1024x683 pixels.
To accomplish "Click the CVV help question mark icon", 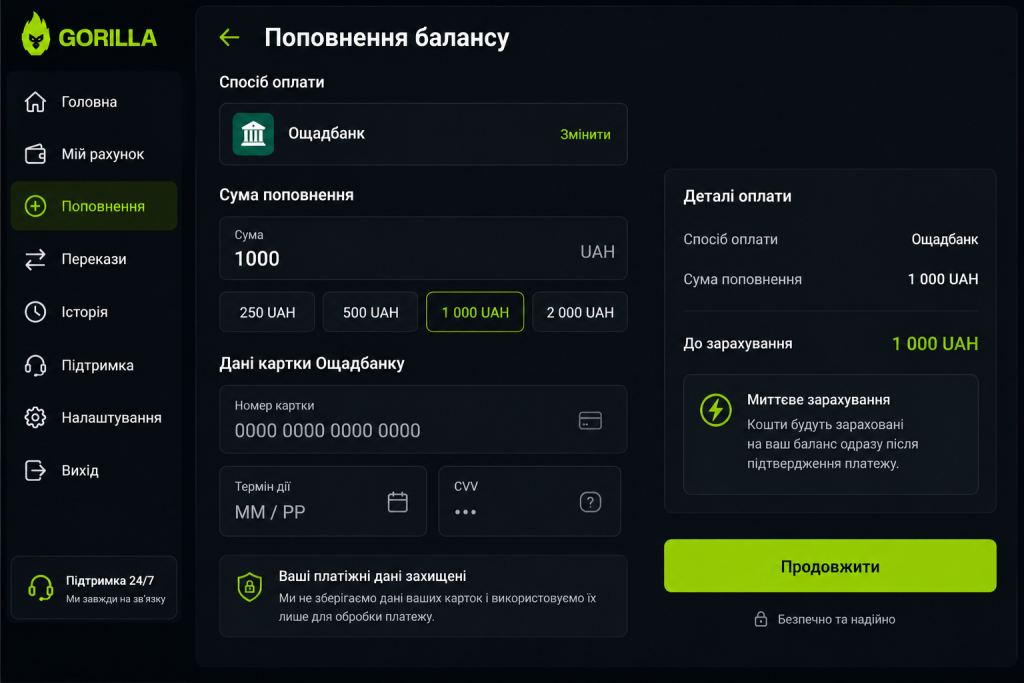I will pyautogui.click(x=590, y=502).
